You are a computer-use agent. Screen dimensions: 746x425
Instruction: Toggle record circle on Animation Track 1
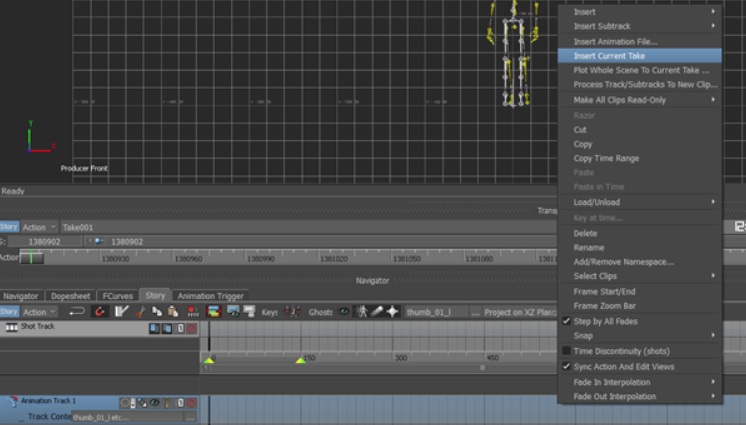coord(125,403)
